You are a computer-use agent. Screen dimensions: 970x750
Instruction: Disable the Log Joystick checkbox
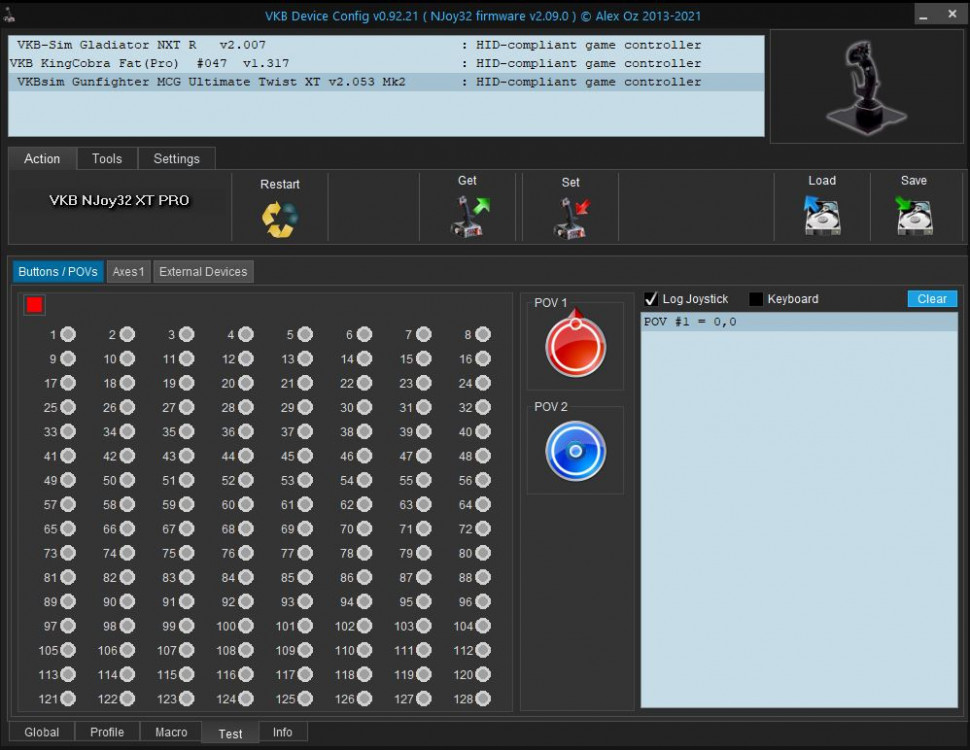pyautogui.click(x=651, y=298)
